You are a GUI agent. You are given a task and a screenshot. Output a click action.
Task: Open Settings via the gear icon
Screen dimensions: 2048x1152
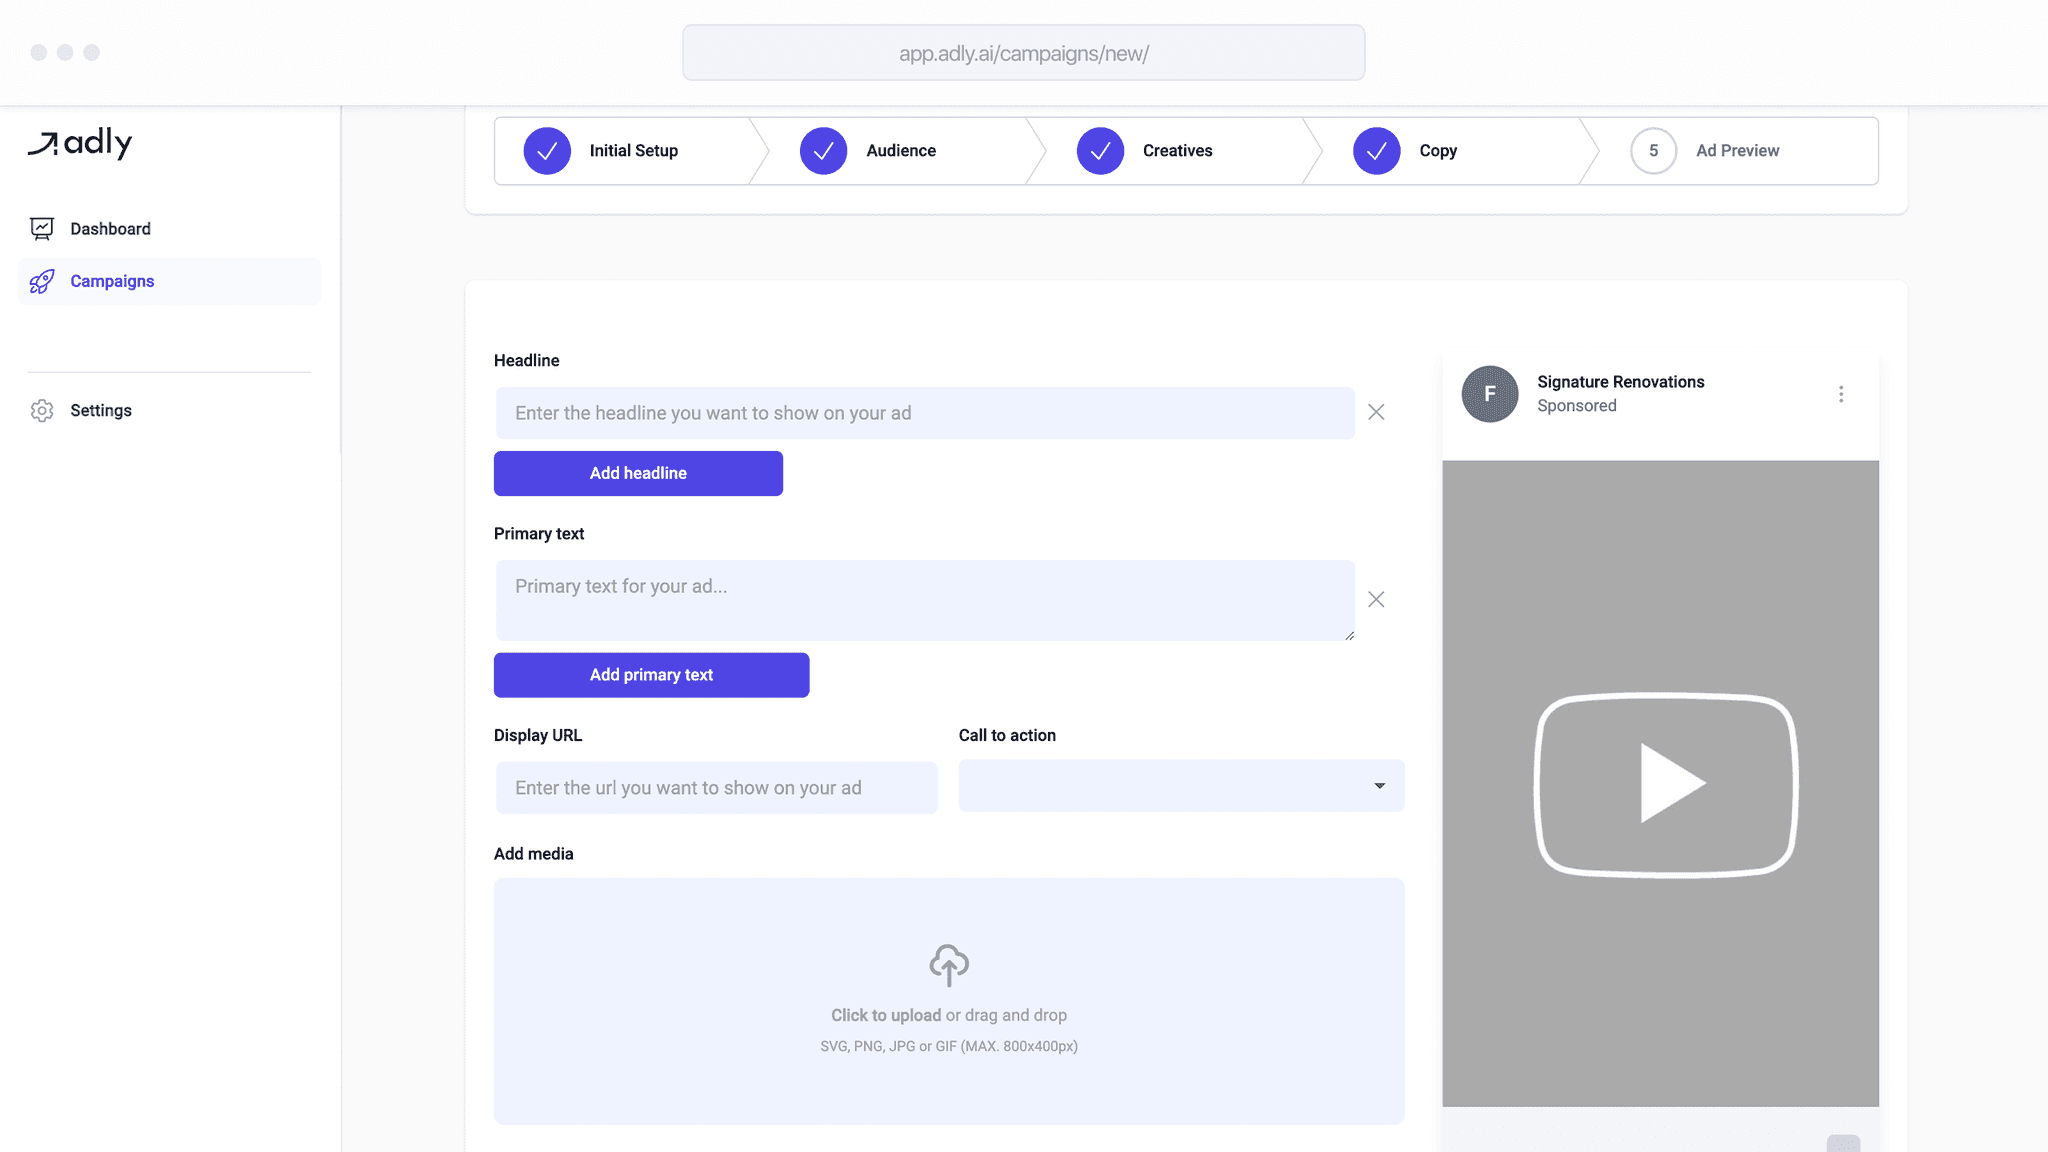coord(41,410)
